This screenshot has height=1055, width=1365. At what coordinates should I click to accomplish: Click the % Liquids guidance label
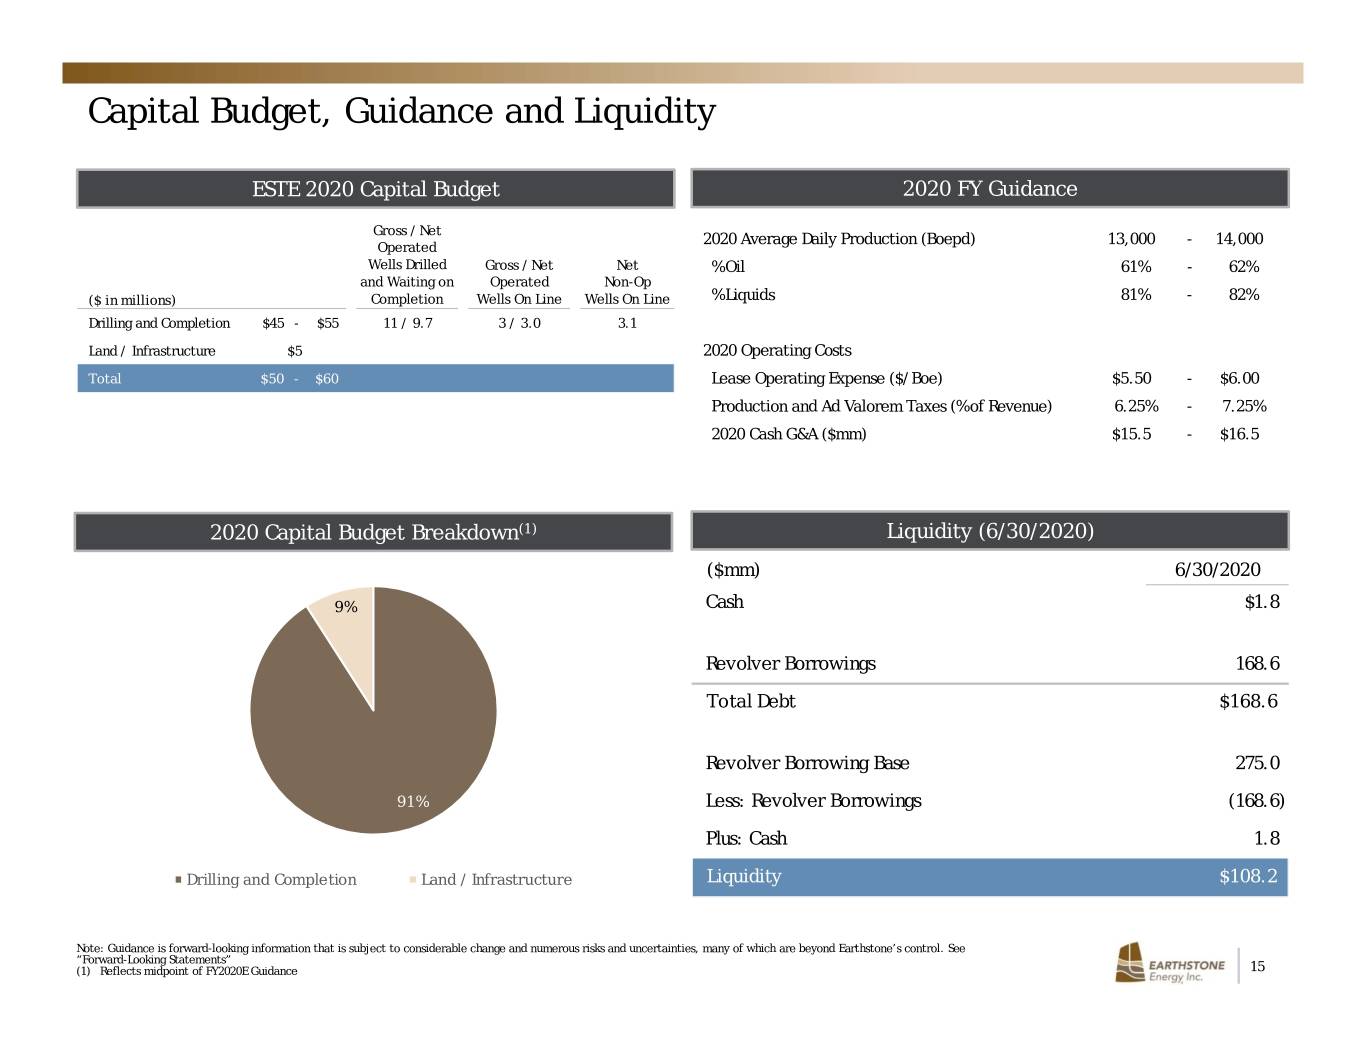point(743,295)
